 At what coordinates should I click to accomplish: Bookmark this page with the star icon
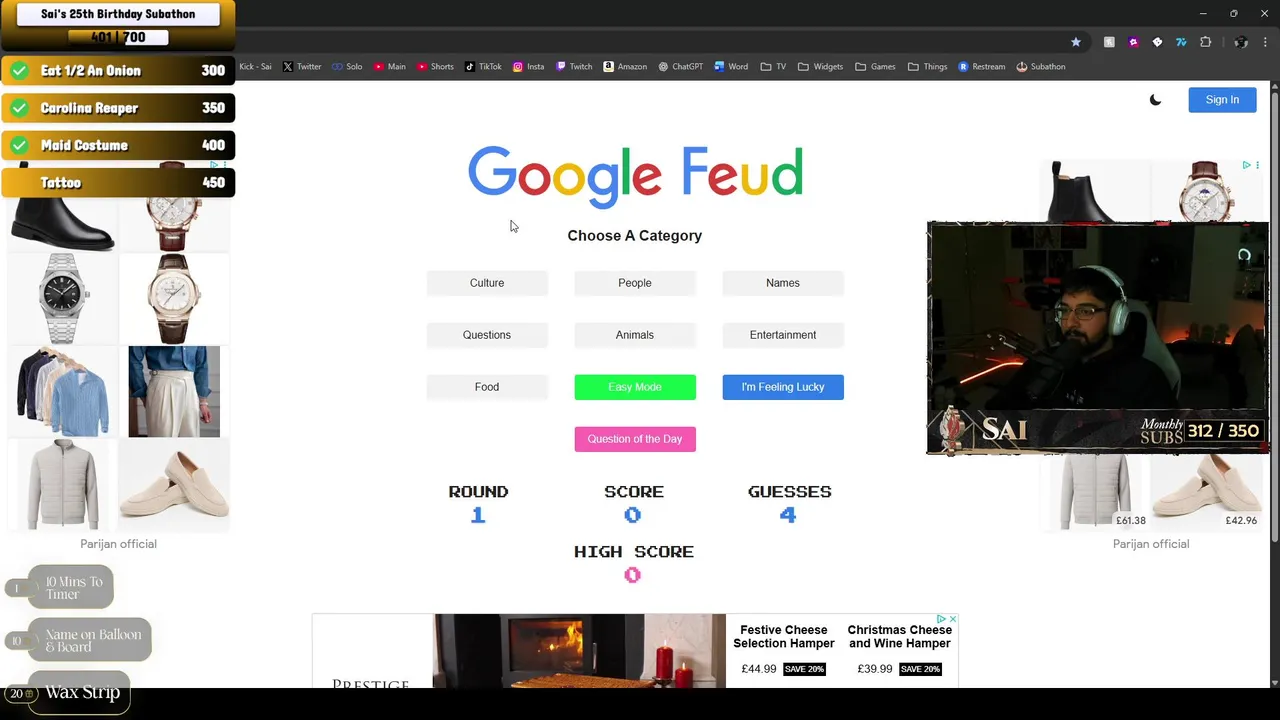coord(1076,42)
